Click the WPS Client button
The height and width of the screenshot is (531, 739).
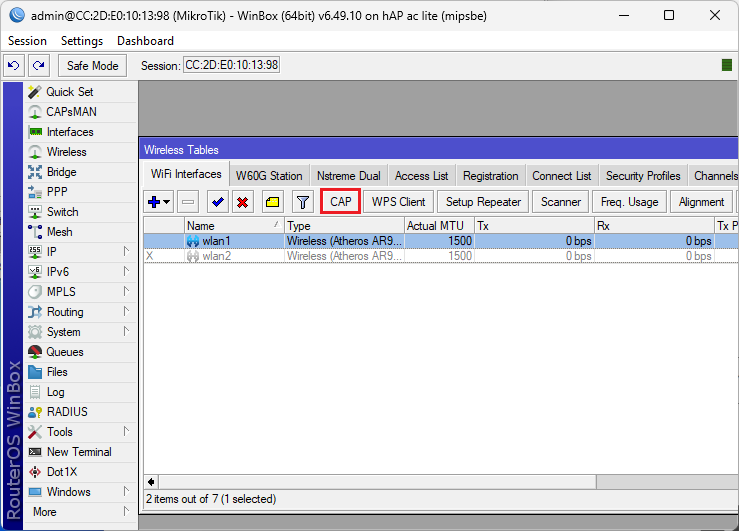398,202
